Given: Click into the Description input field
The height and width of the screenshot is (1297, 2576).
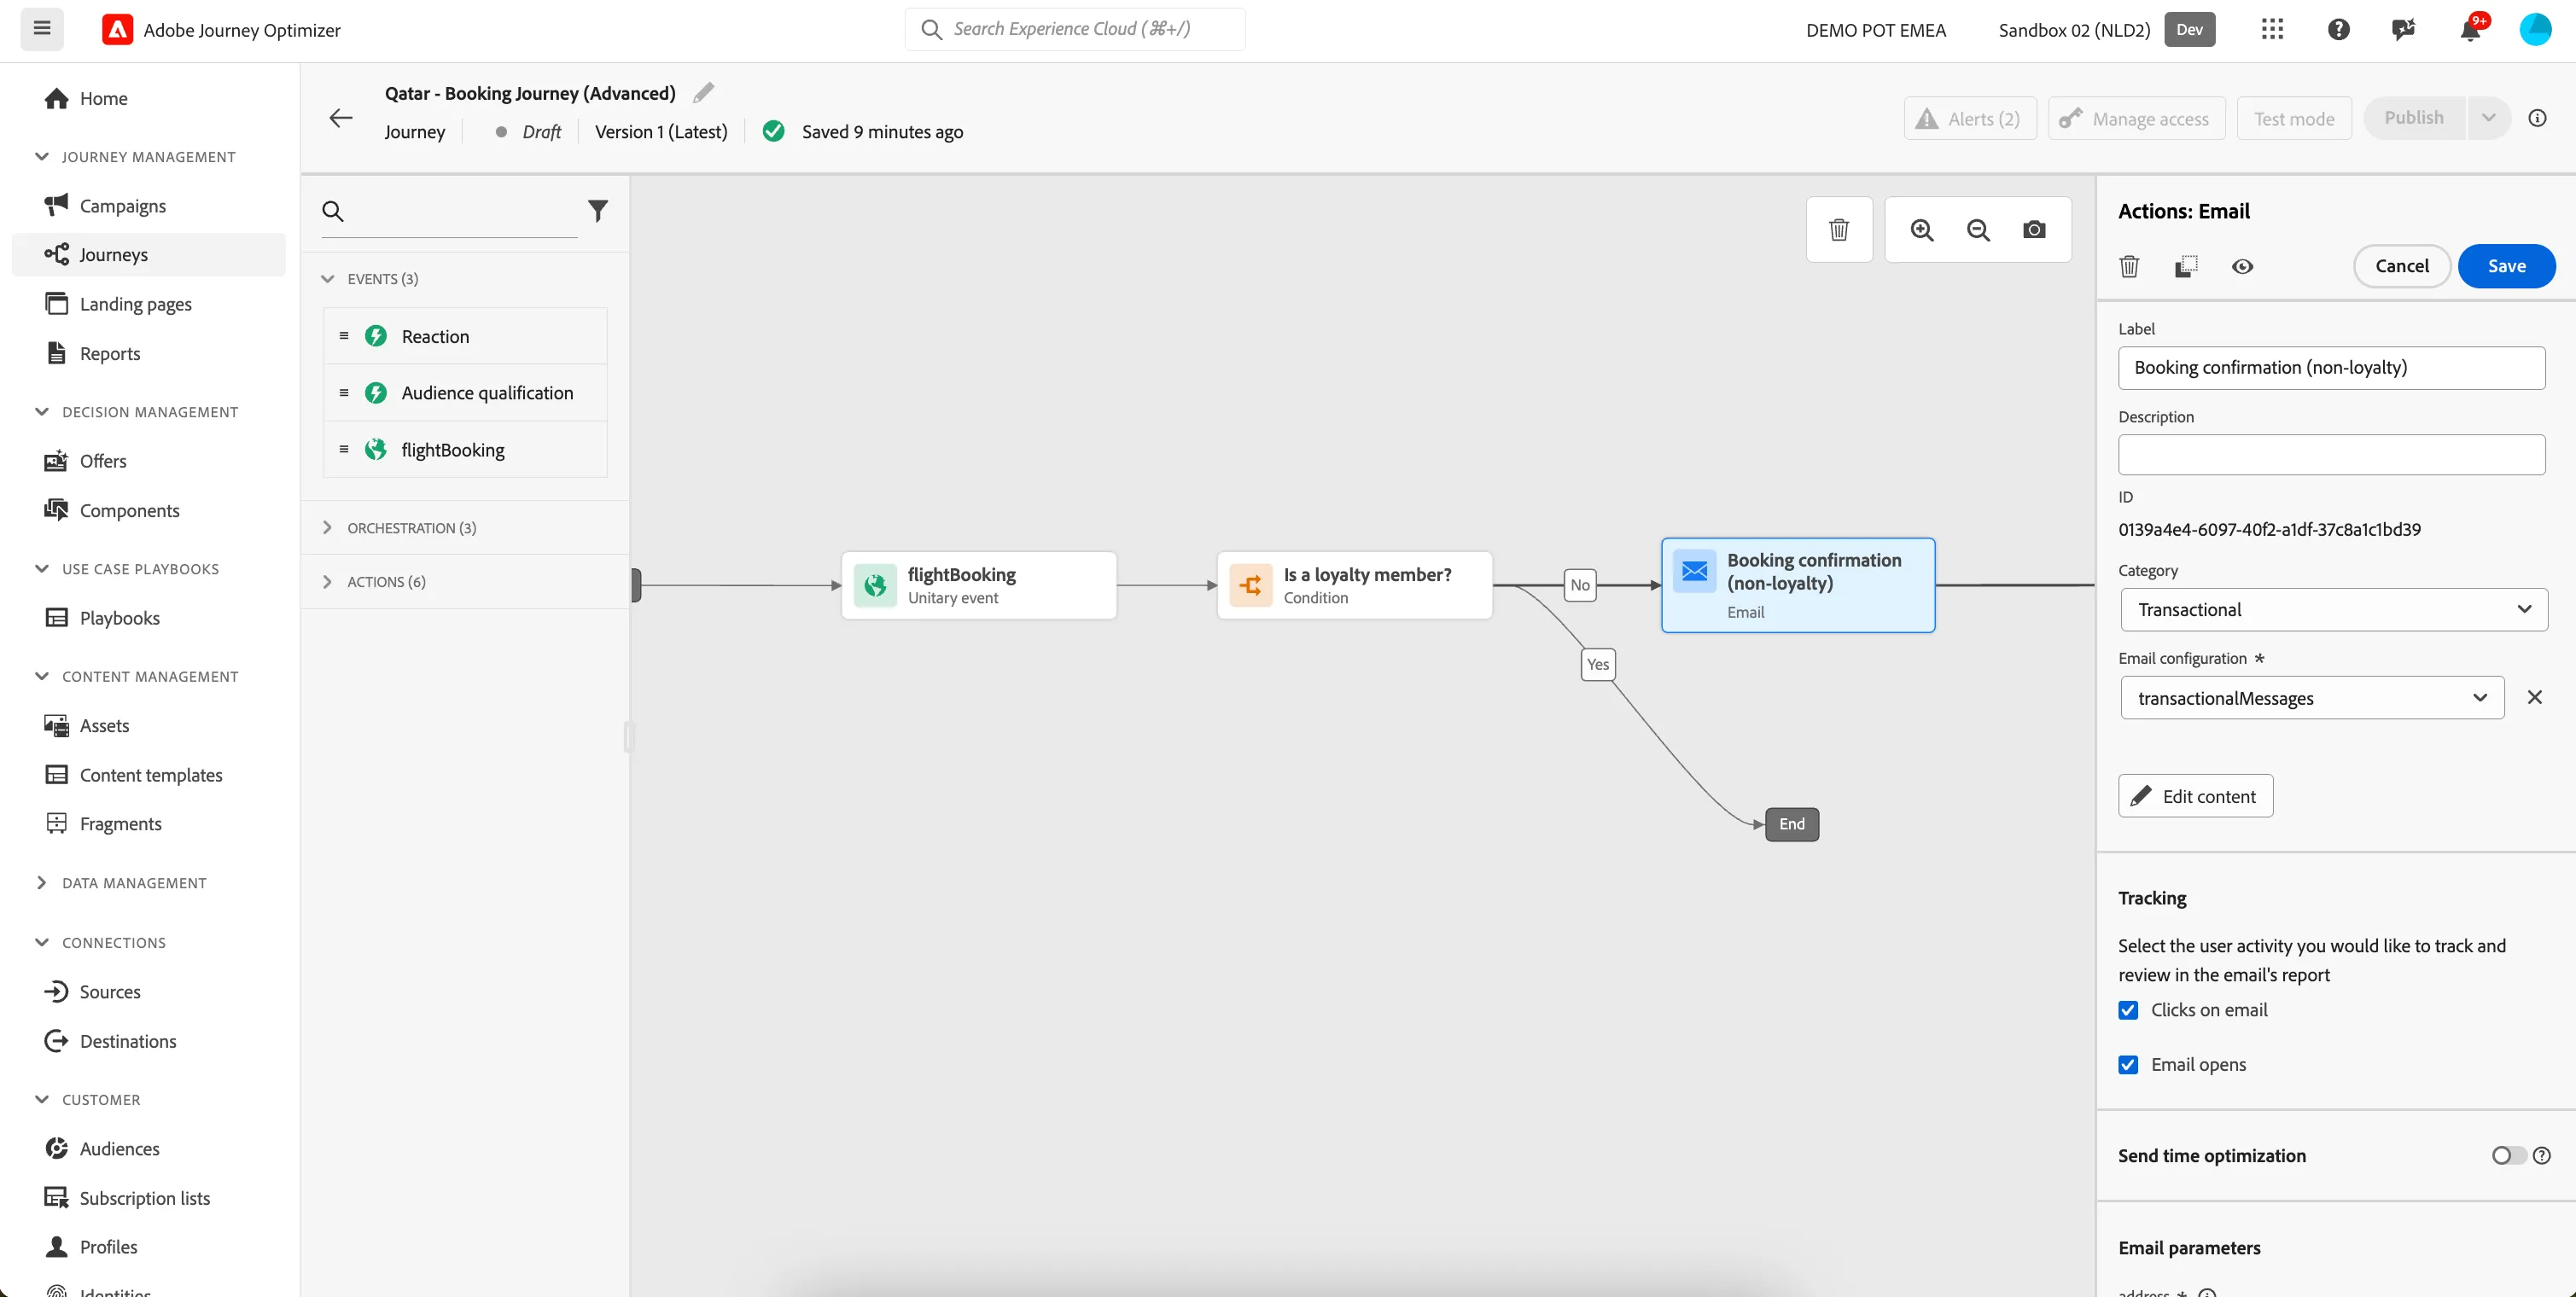Looking at the screenshot, I should [x=2331, y=455].
